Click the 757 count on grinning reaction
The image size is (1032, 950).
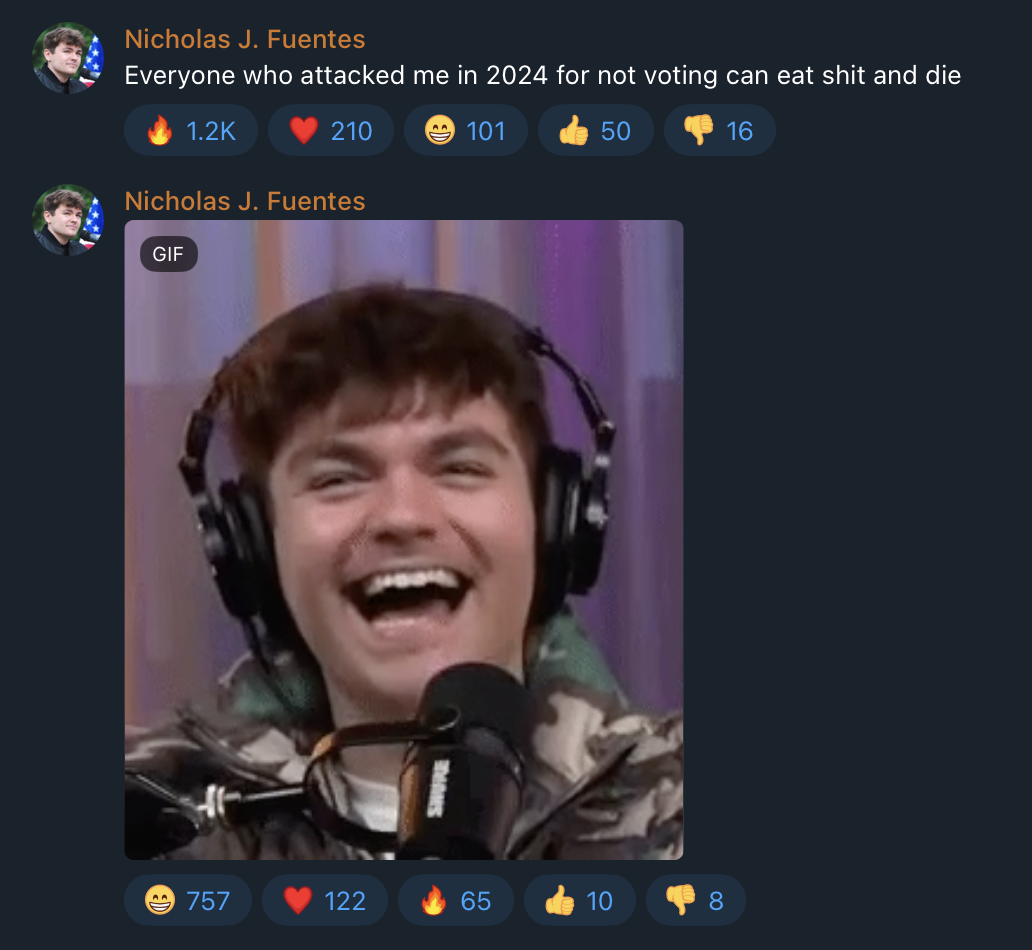(208, 901)
